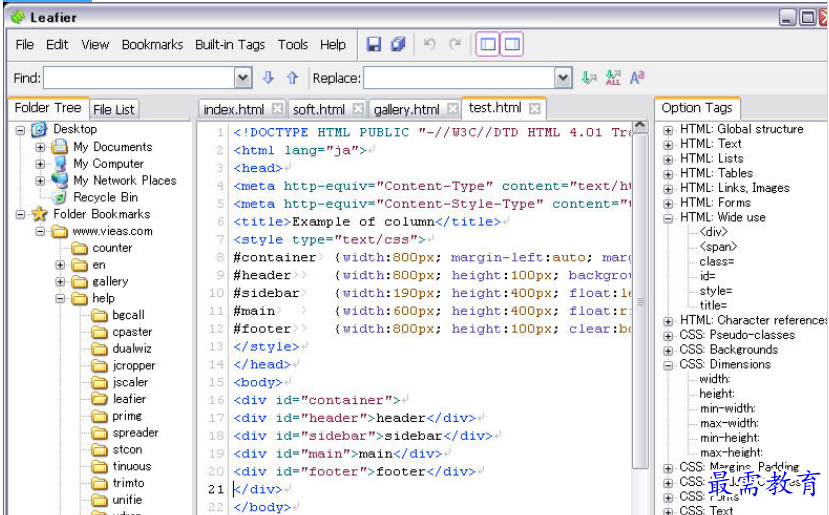Expand CSS: Pseudo-classes group
The image size is (829, 515).
point(668,336)
